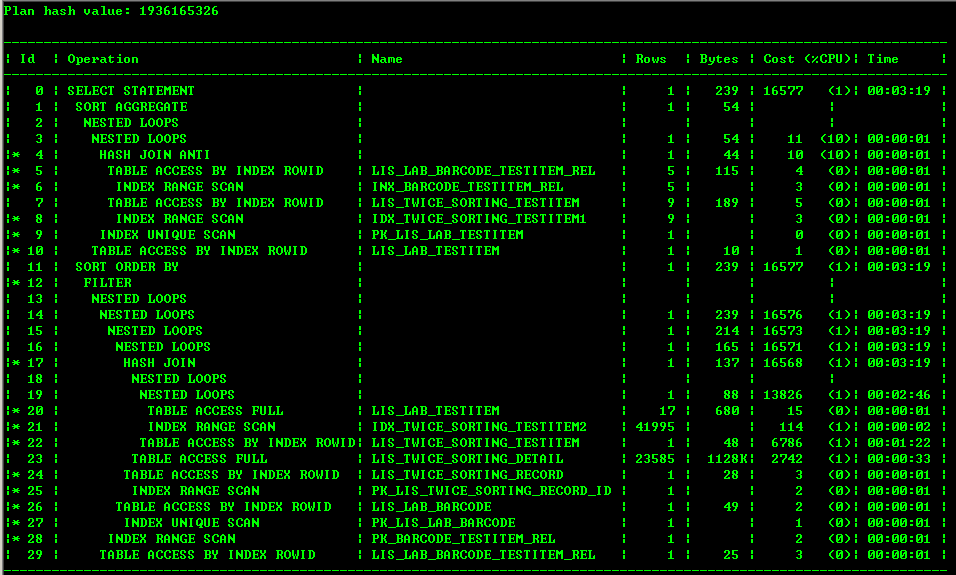Click INDEX RANGE SCAN in row 28
Viewport: 956px width, 575px height.
coord(171,538)
